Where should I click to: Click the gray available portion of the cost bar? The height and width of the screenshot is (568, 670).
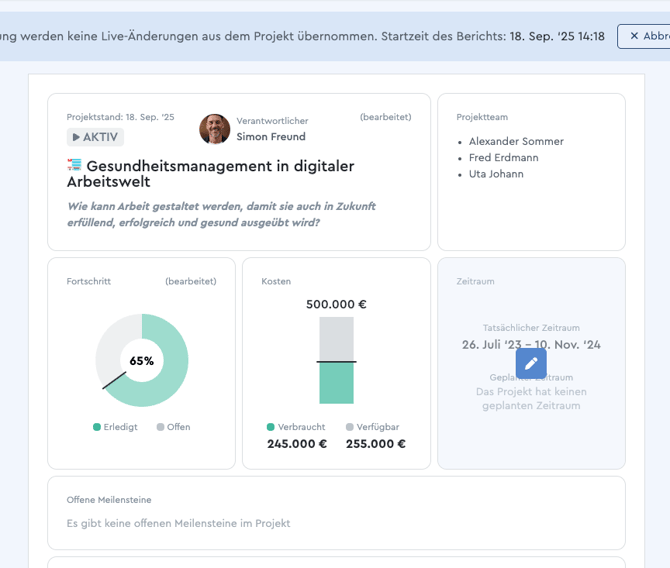pos(336,339)
